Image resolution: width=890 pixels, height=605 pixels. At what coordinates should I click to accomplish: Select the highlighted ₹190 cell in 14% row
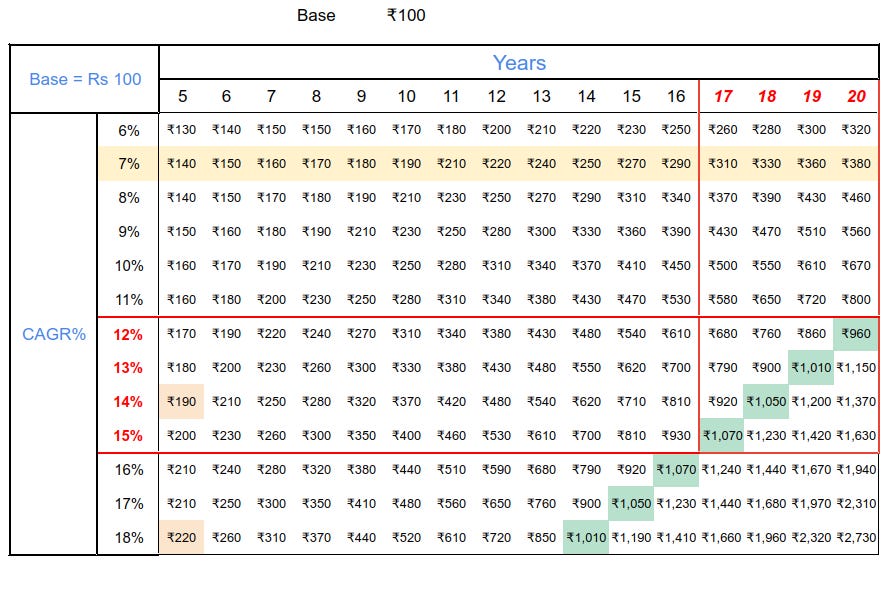[181, 401]
